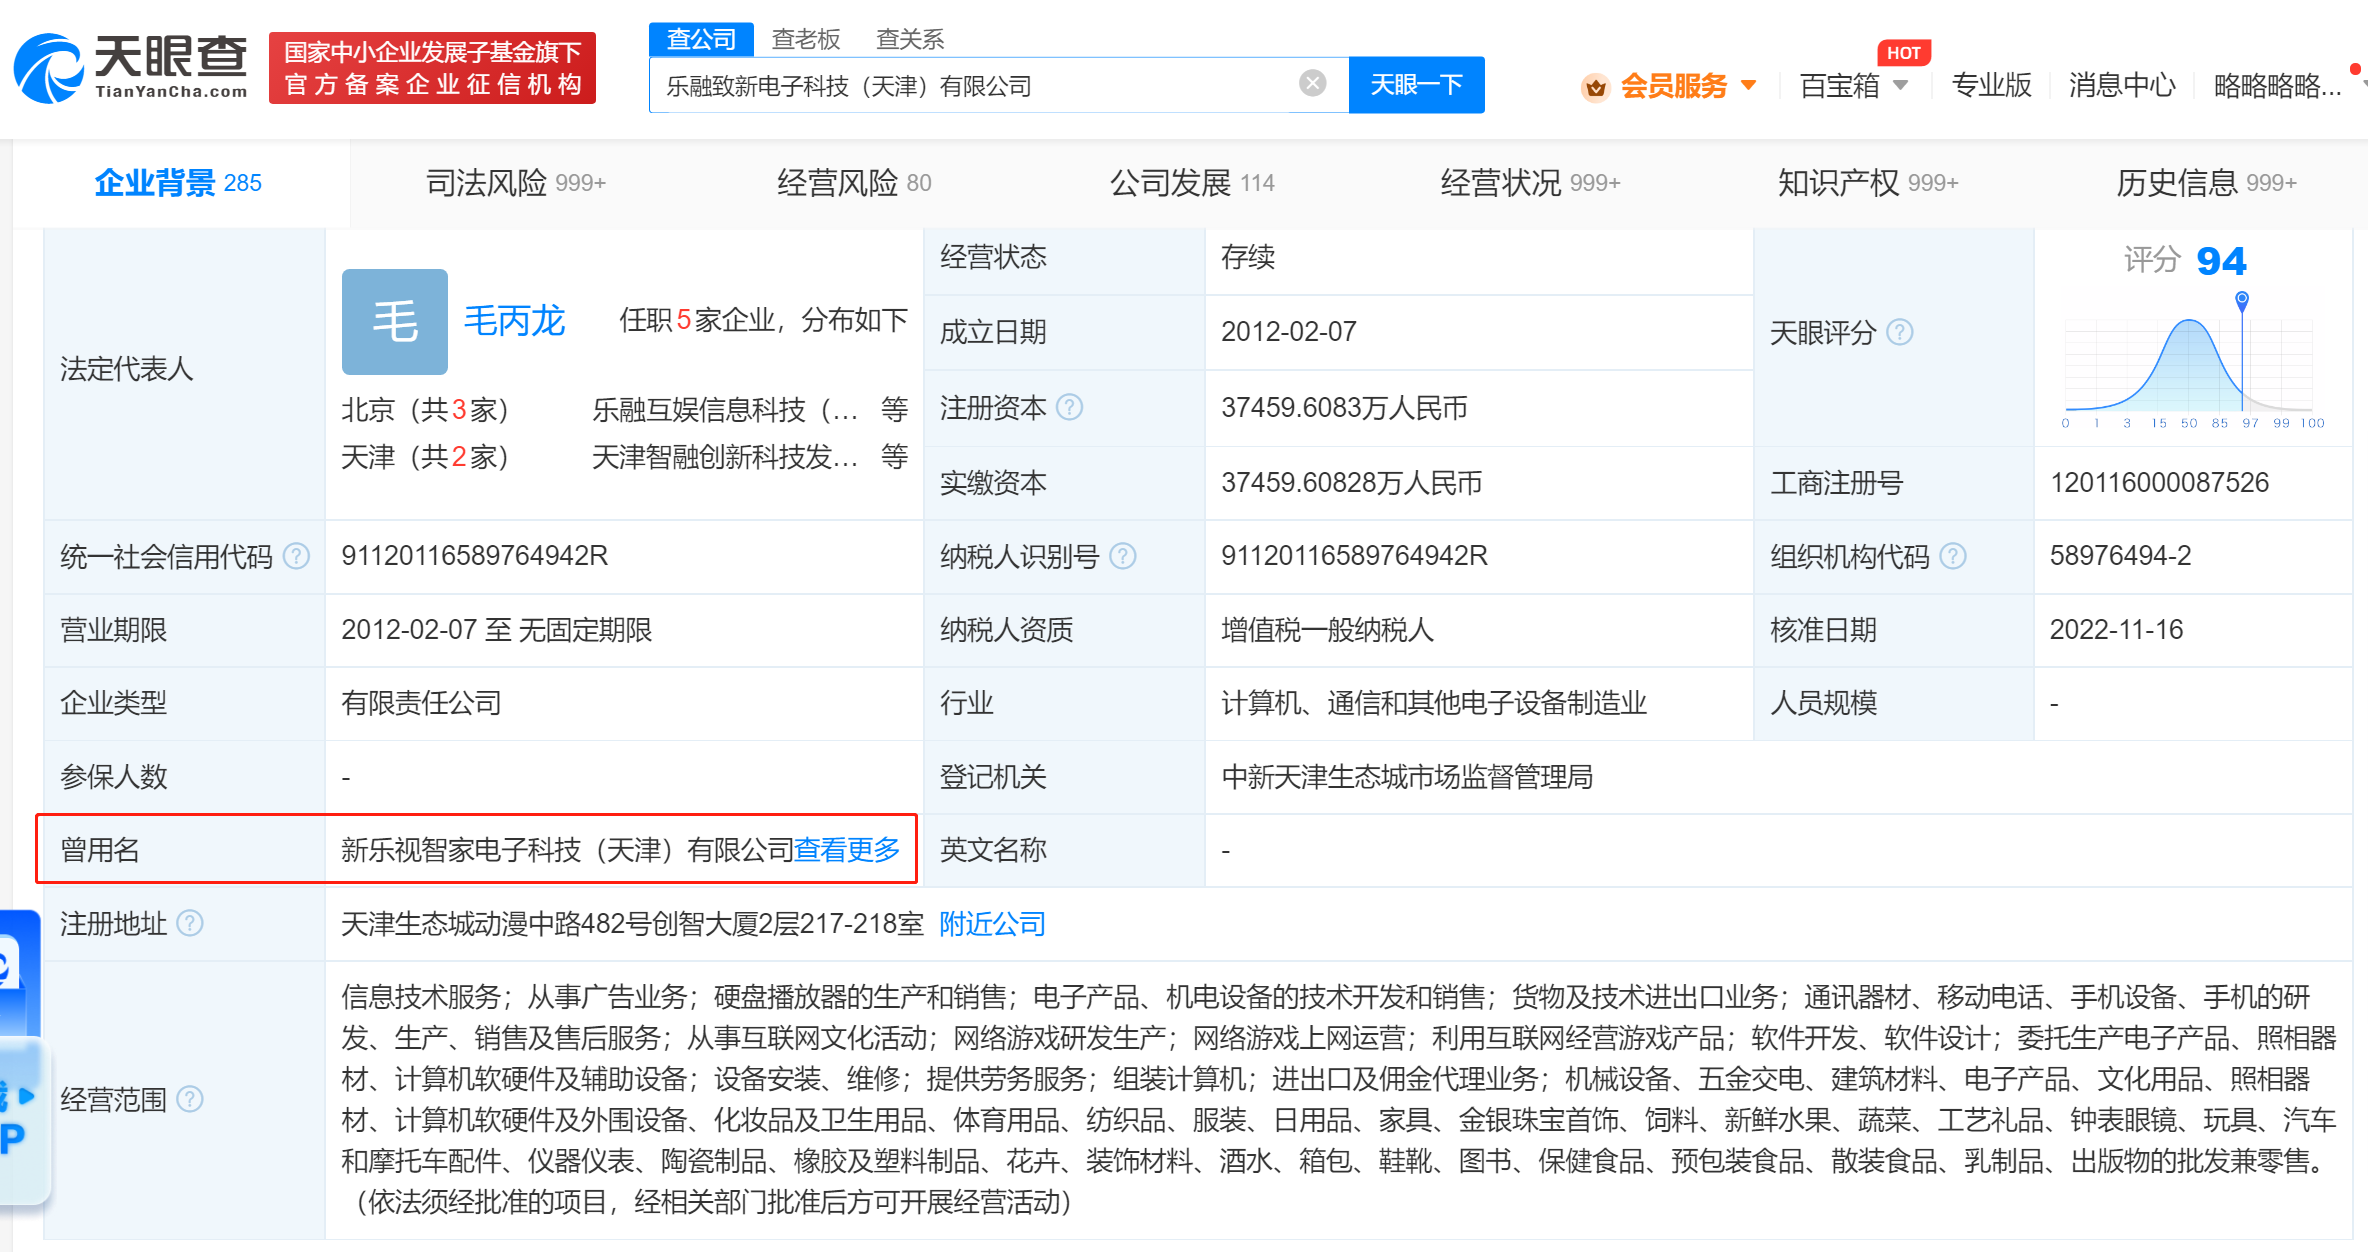Select the credit code 91120116589764942R under 统一社会信用代码
Image resolution: width=2368 pixels, height=1252 pixels.
click(474, 556)
